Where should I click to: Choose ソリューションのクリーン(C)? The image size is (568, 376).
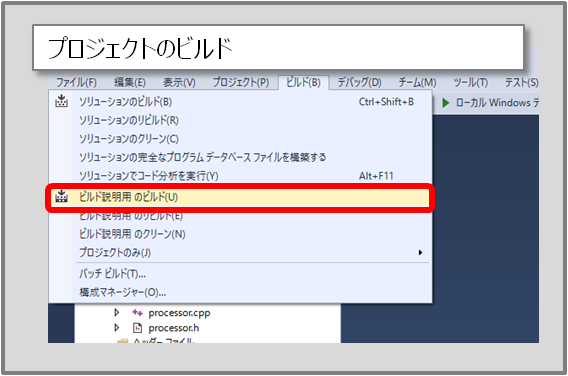[x=240, y=139]
